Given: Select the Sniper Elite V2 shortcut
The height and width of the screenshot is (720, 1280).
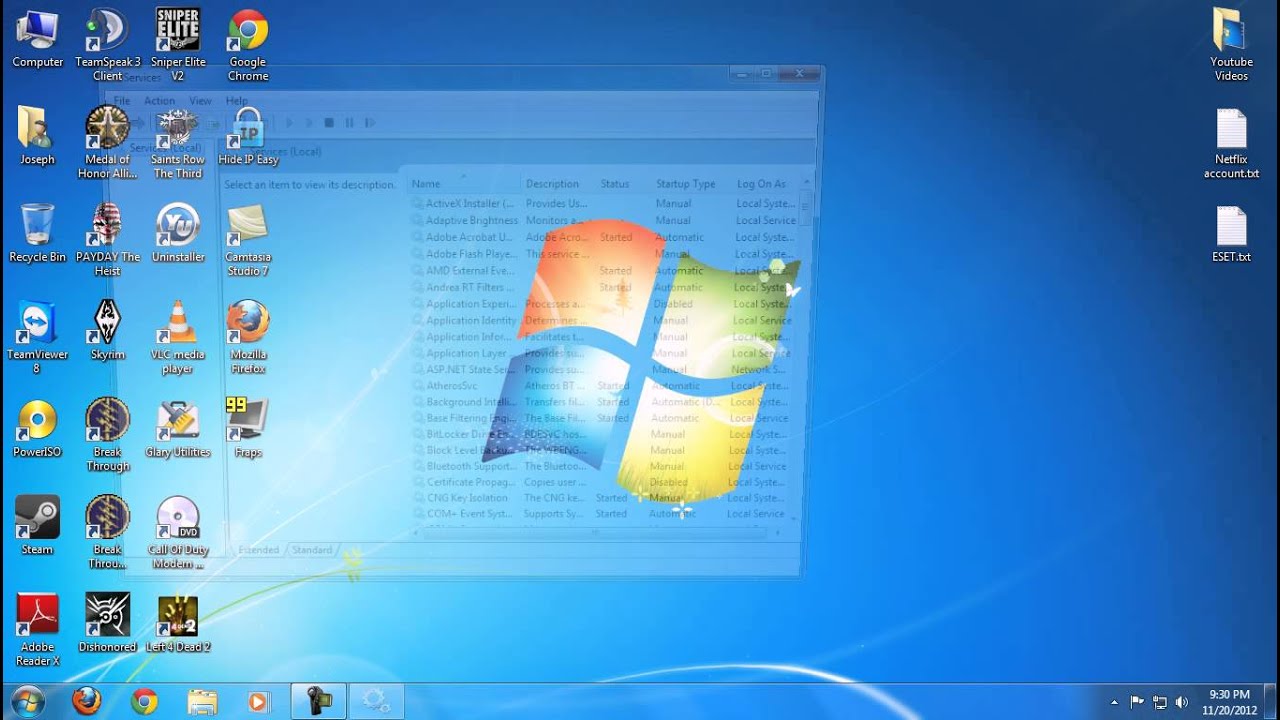Looking at the screenshot, I should pos(177,45).
